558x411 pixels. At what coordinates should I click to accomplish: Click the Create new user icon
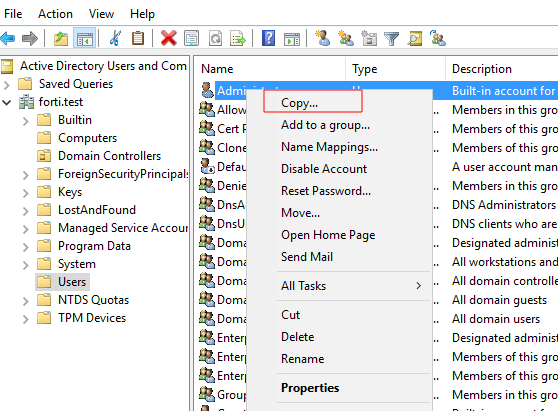click(323, 38)
